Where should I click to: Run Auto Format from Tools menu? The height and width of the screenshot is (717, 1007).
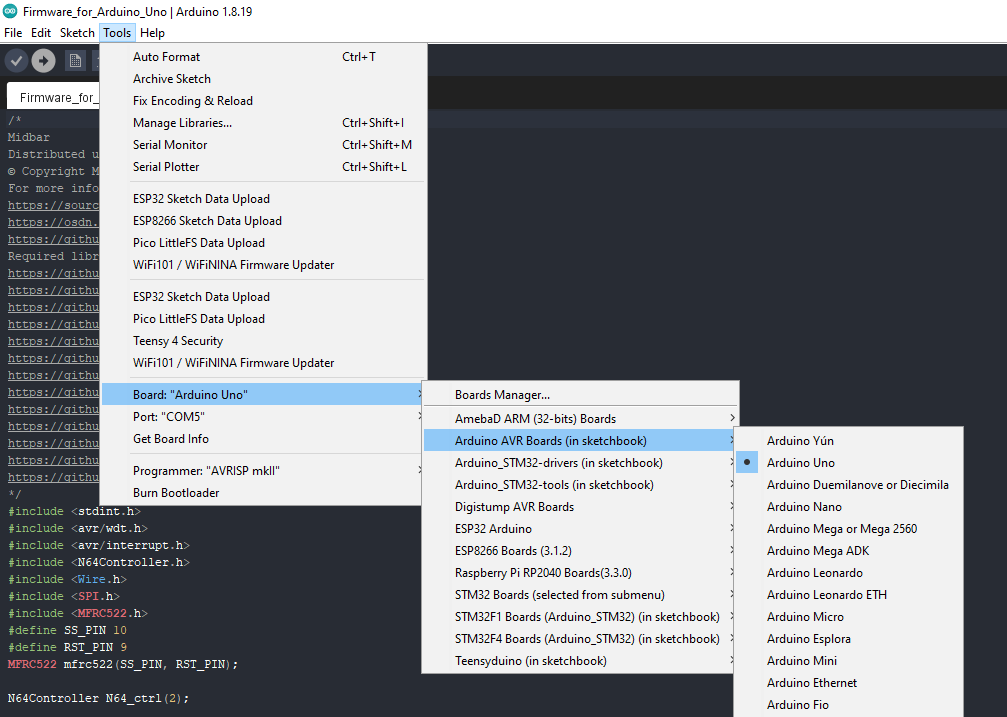click(x=263, y=57)
